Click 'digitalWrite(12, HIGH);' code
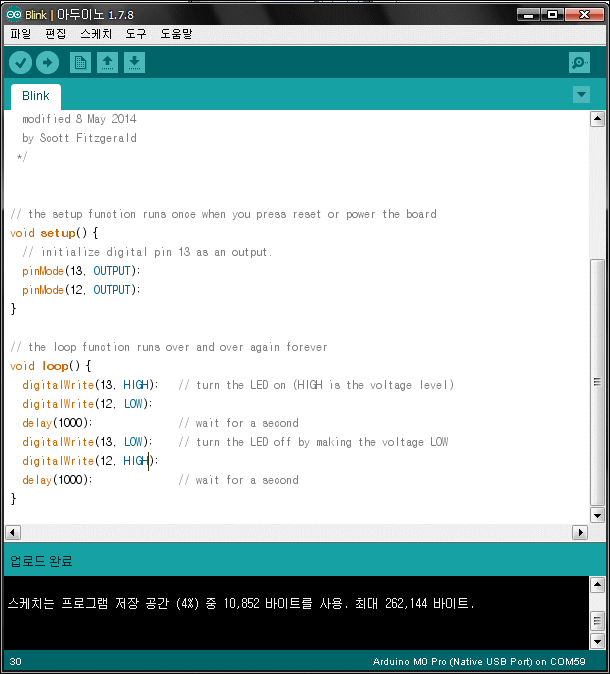This screenshot has width=610, height=674. click(x=90, y=461)
